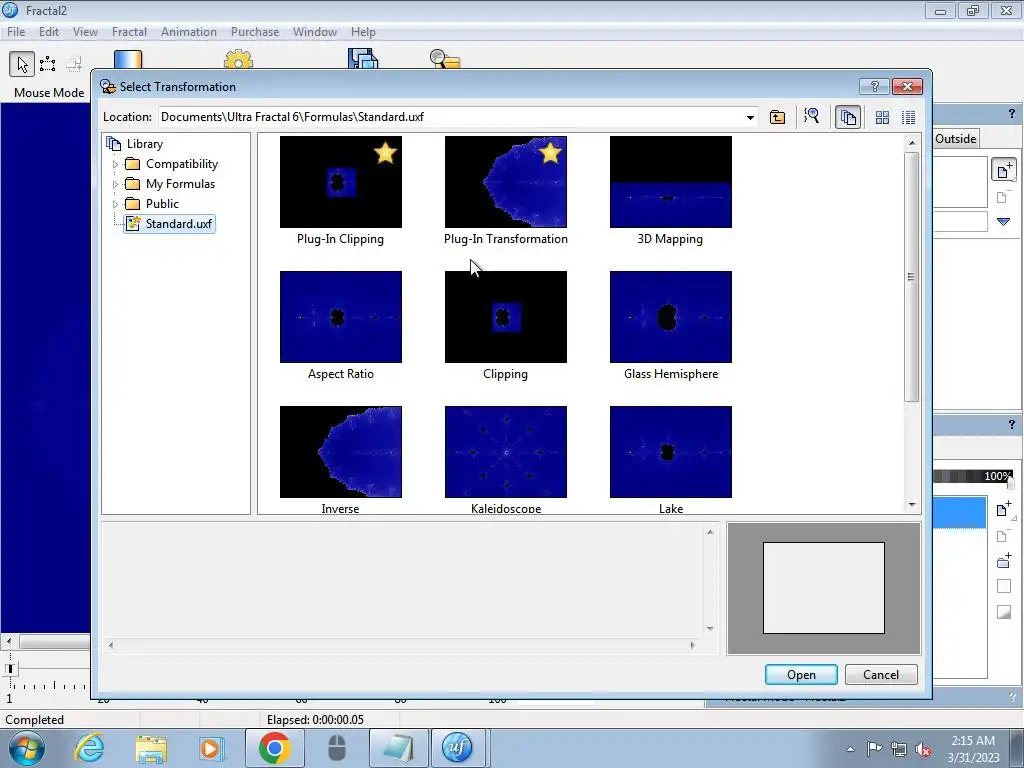Image resolution: width=1024 pixels, height=768 pixels.
Task: Open the File menu
Action: tap(16, 32)
